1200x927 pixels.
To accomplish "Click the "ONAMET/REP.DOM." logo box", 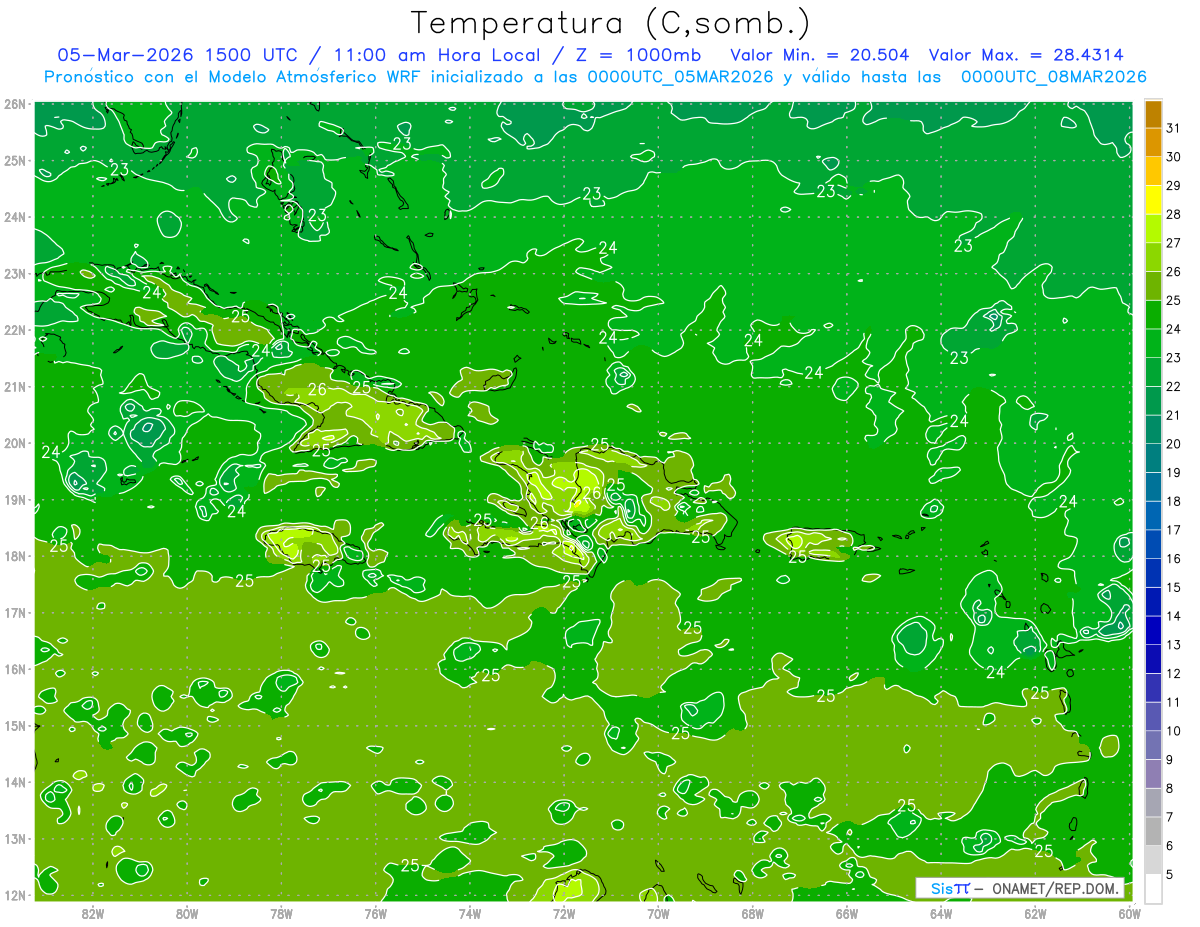I will (1020, 888).
